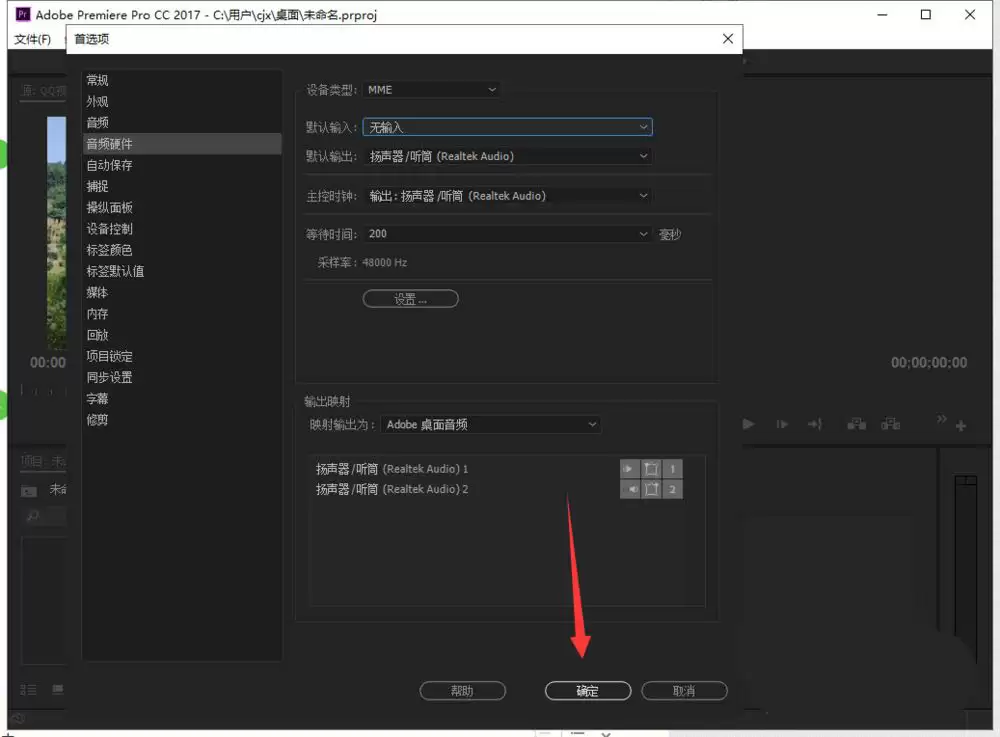Click the go to out point icon
This screenshot has height=737, width=1000.
coord(815,424)
